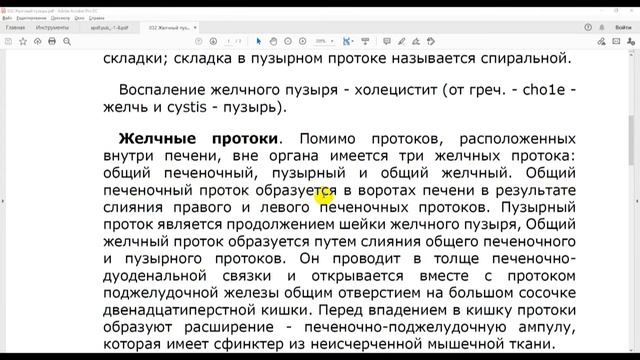Click the vertical scrollbar thumb
This screenshot has width=640, height=360.
click(632, 140)
